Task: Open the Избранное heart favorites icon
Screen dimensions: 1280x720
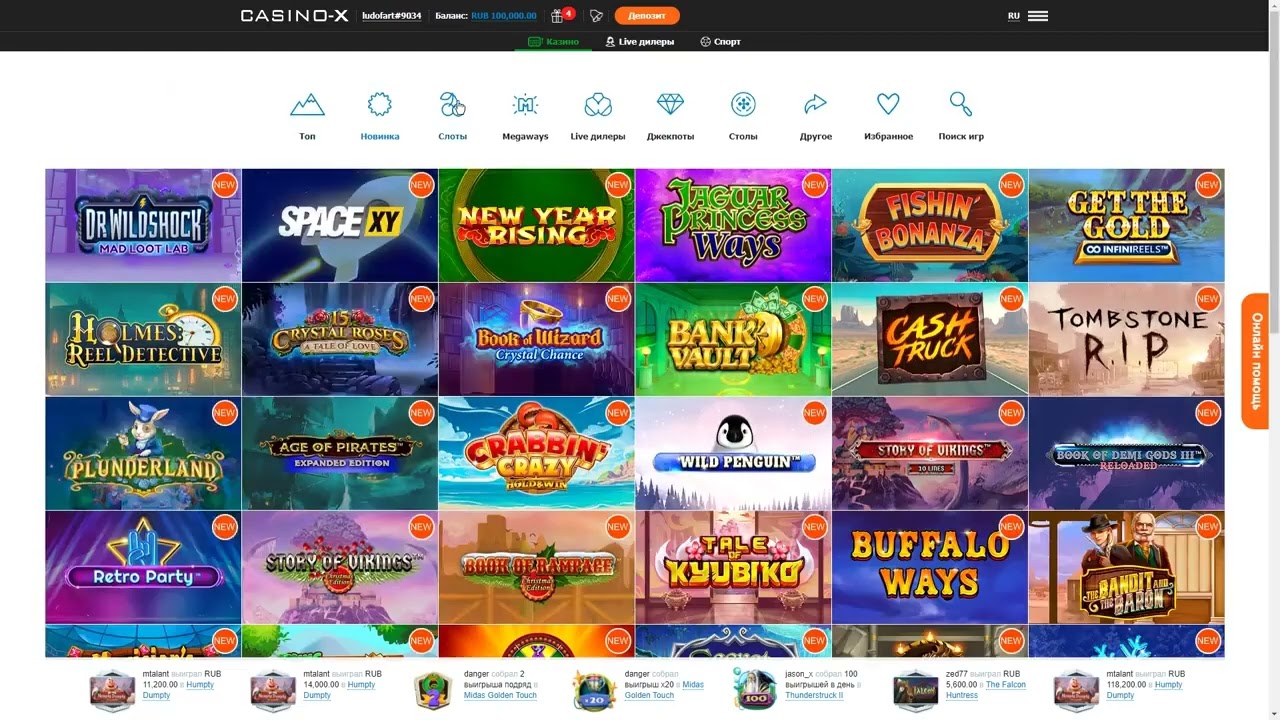Action: click(888, 105)
